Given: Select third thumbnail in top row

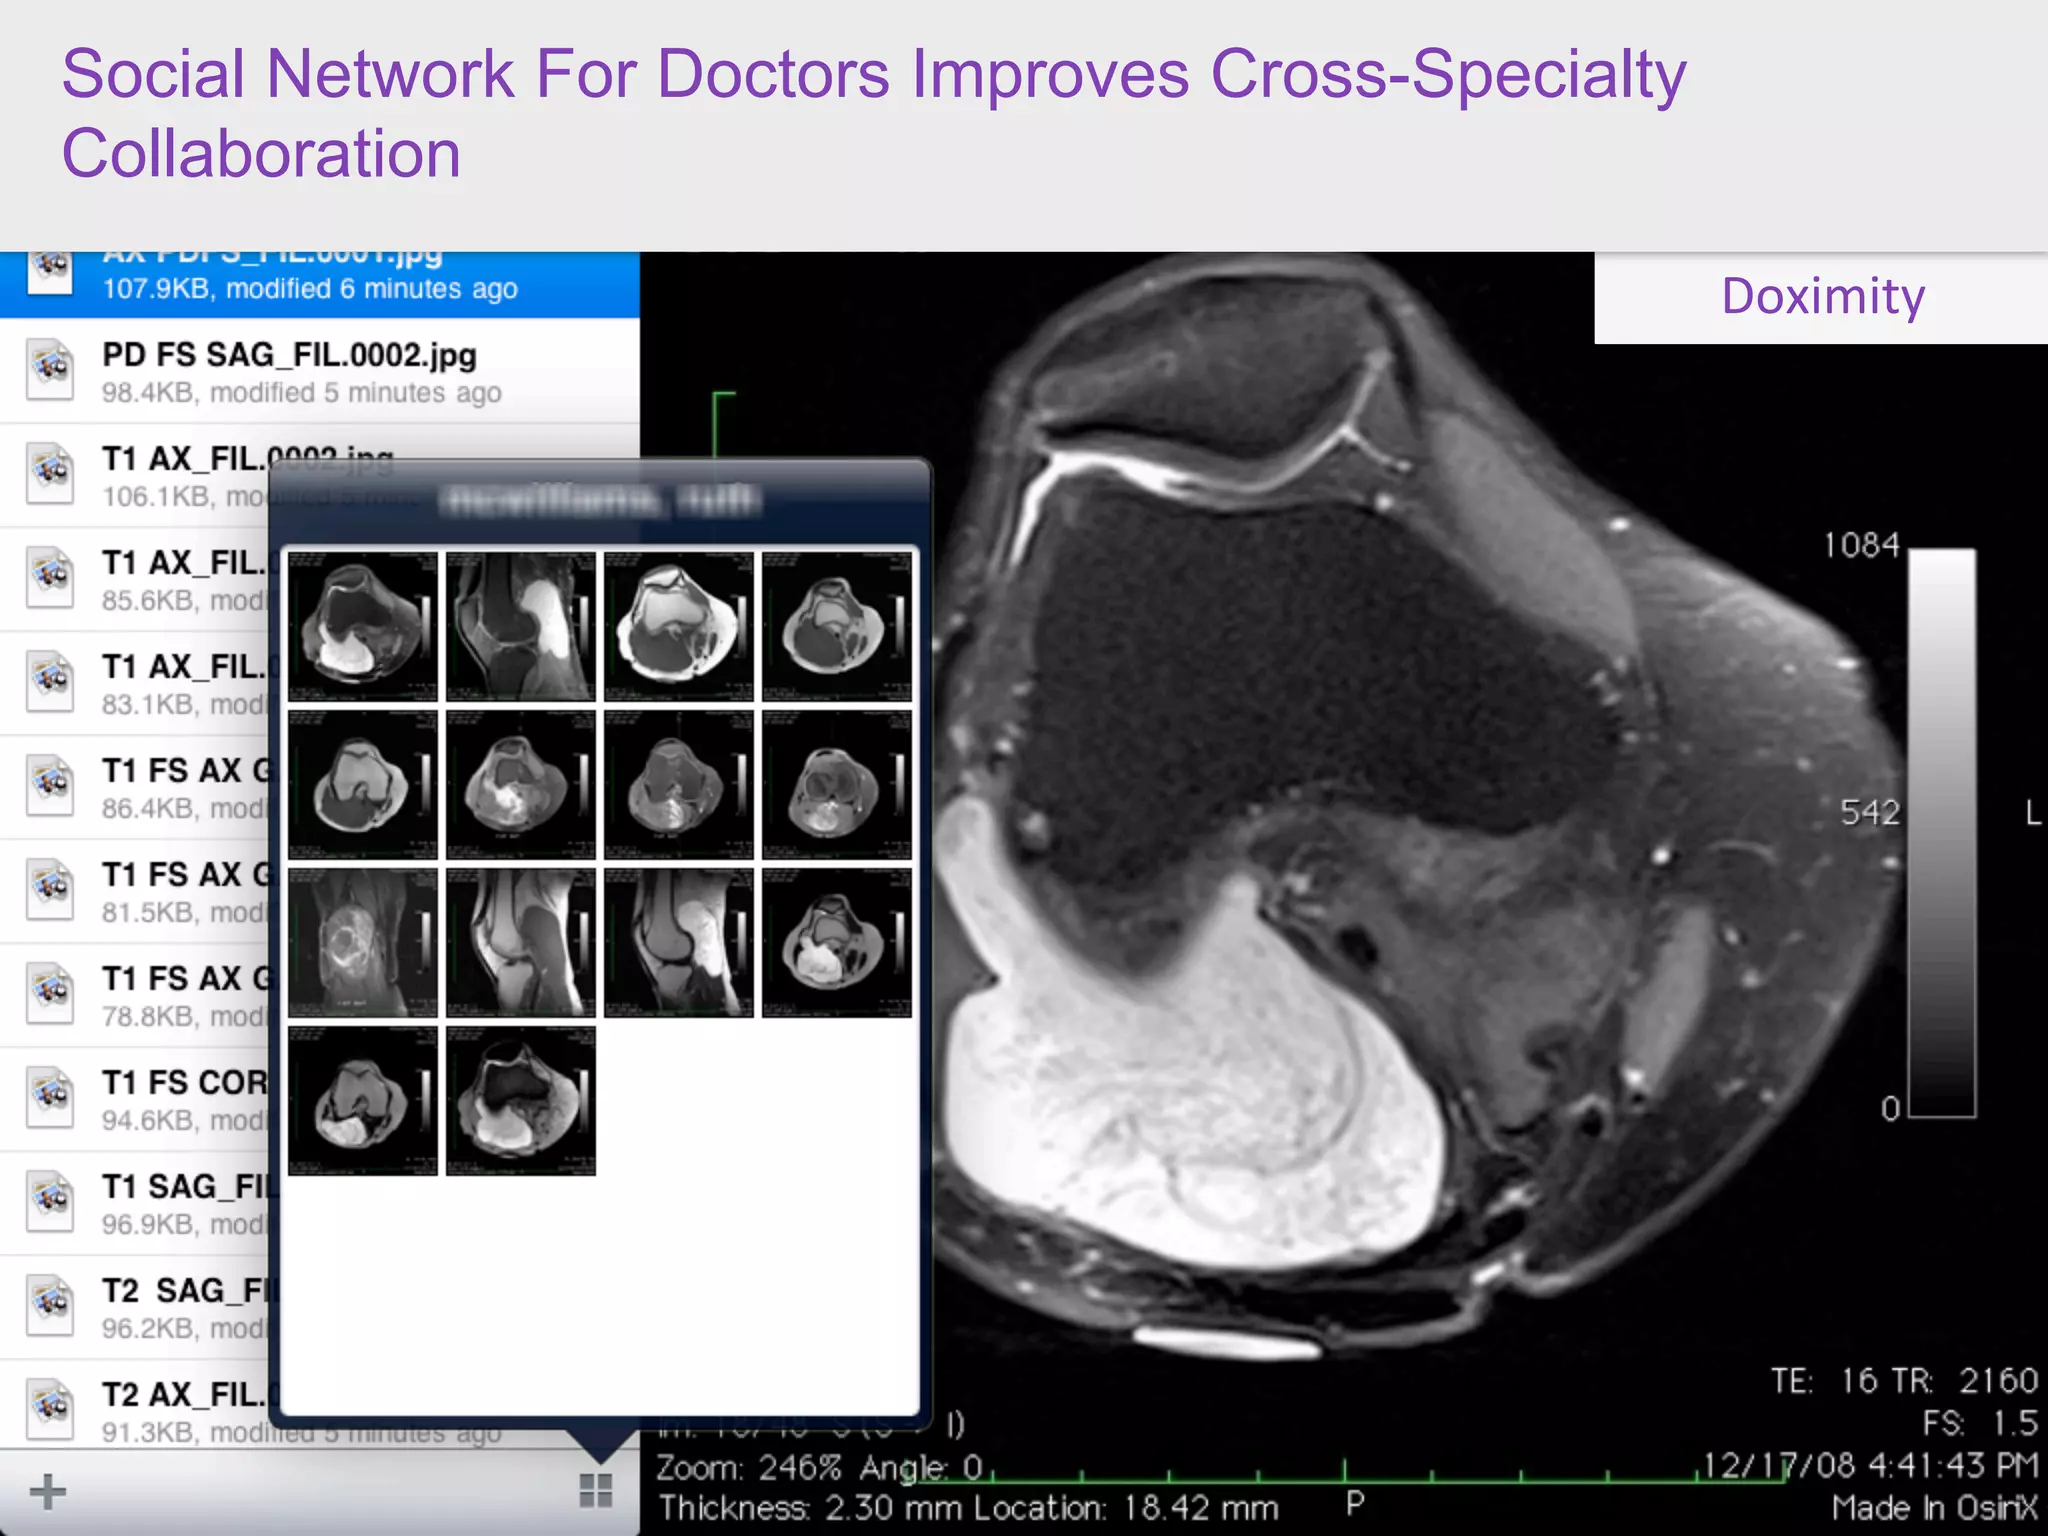Looking at the screenshot, I should [679, 627].
